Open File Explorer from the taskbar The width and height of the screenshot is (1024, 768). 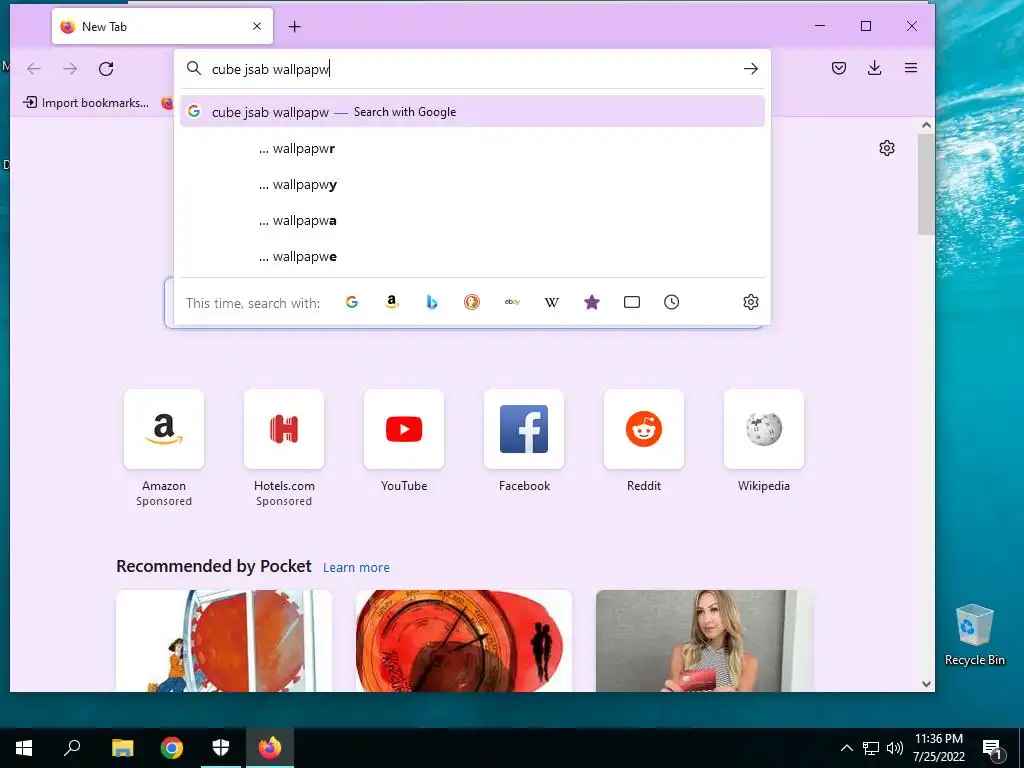122,748
